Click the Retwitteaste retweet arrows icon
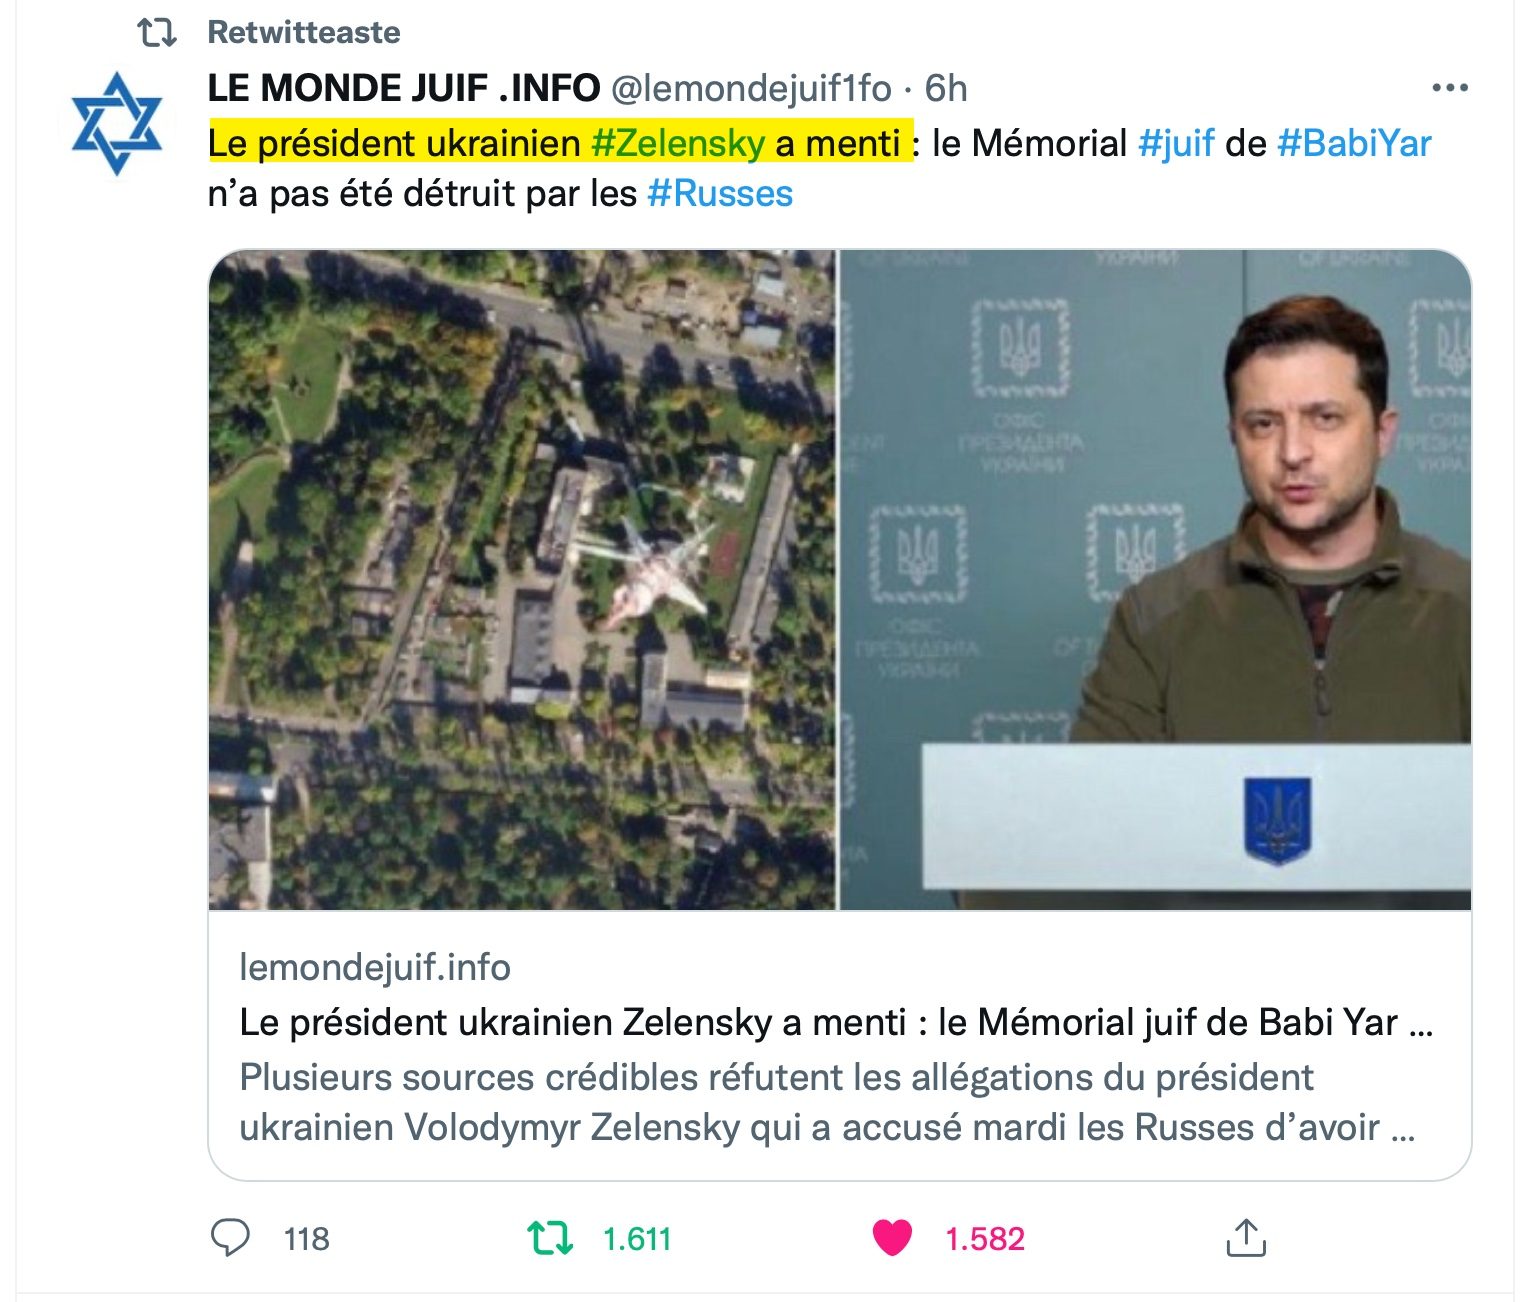The height and width of the screenshot is (1302, 1526). click(x=157, y=33)
